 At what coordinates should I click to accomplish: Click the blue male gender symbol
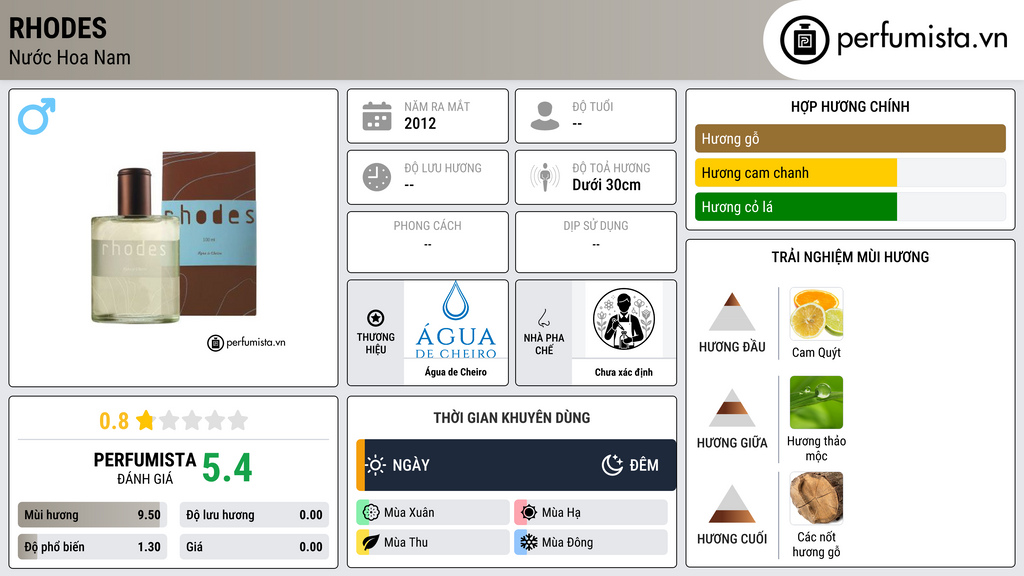[x=37, y=116]
